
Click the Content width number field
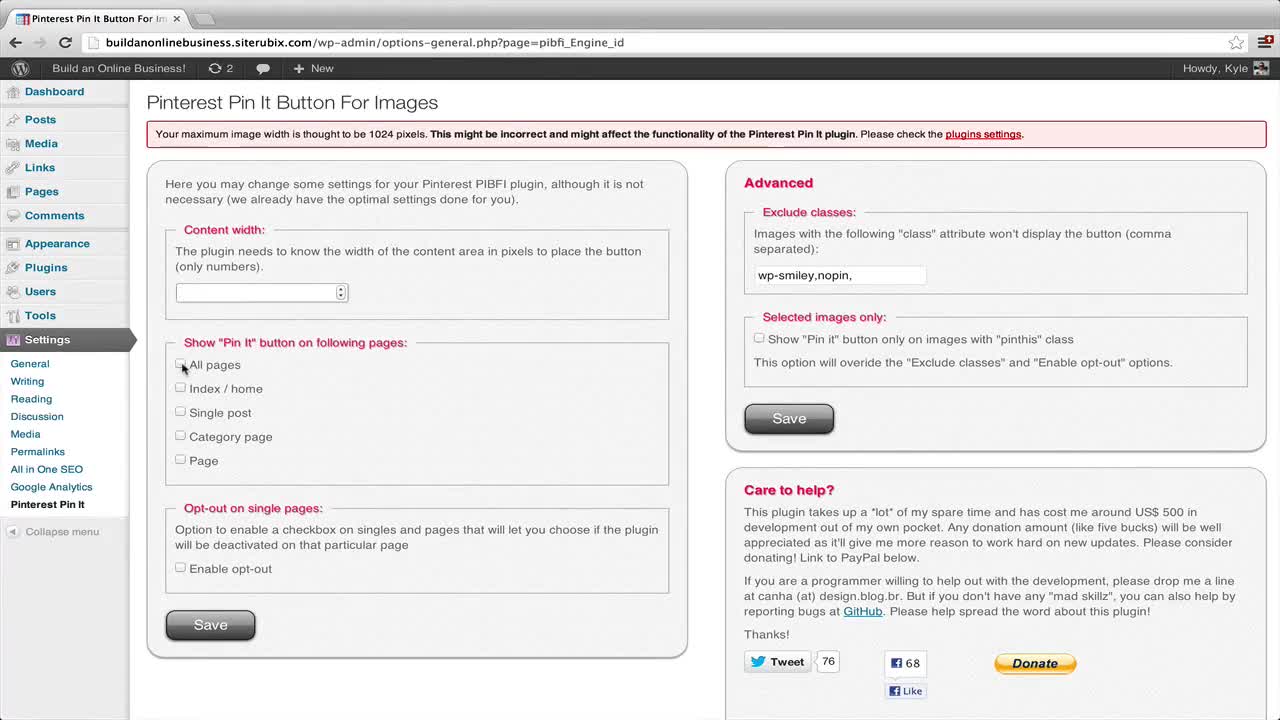tap(262, 293)
